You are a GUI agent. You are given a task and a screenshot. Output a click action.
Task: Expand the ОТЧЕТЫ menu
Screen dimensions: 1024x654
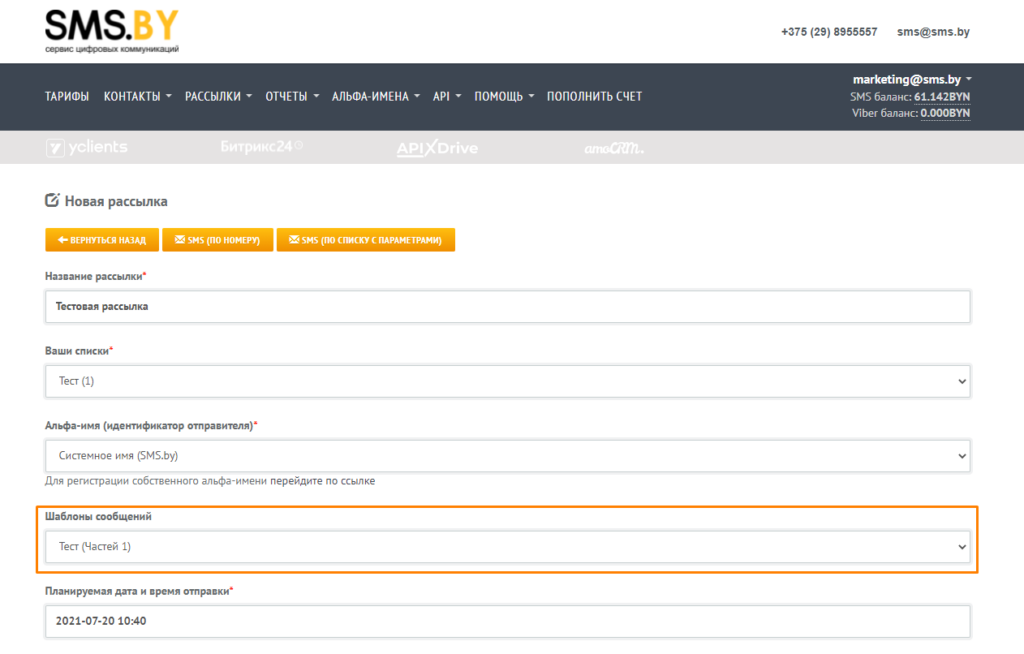(x=292, y=97)
